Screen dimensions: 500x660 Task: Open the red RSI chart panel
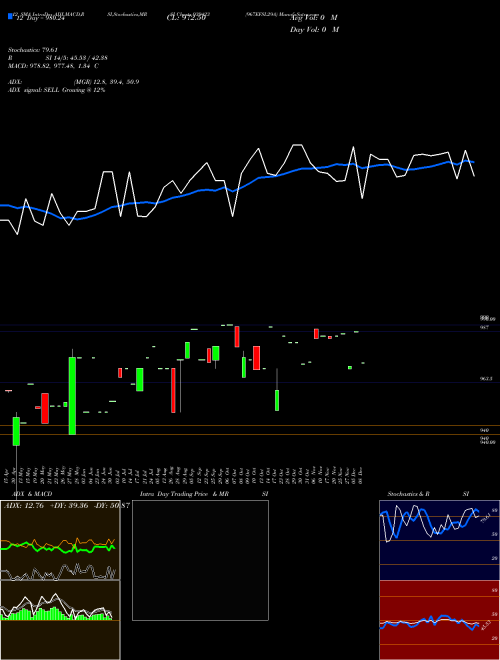coord(439,620)
